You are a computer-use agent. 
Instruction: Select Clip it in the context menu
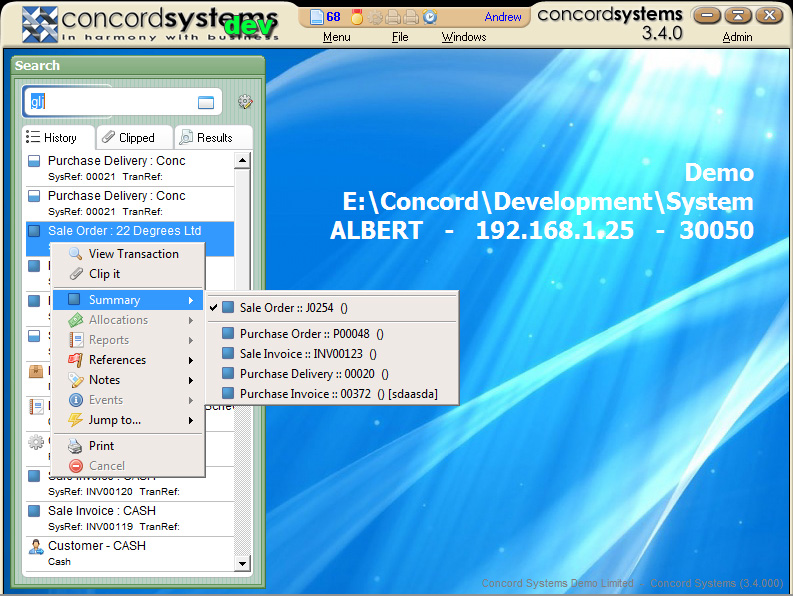[104, 274]
